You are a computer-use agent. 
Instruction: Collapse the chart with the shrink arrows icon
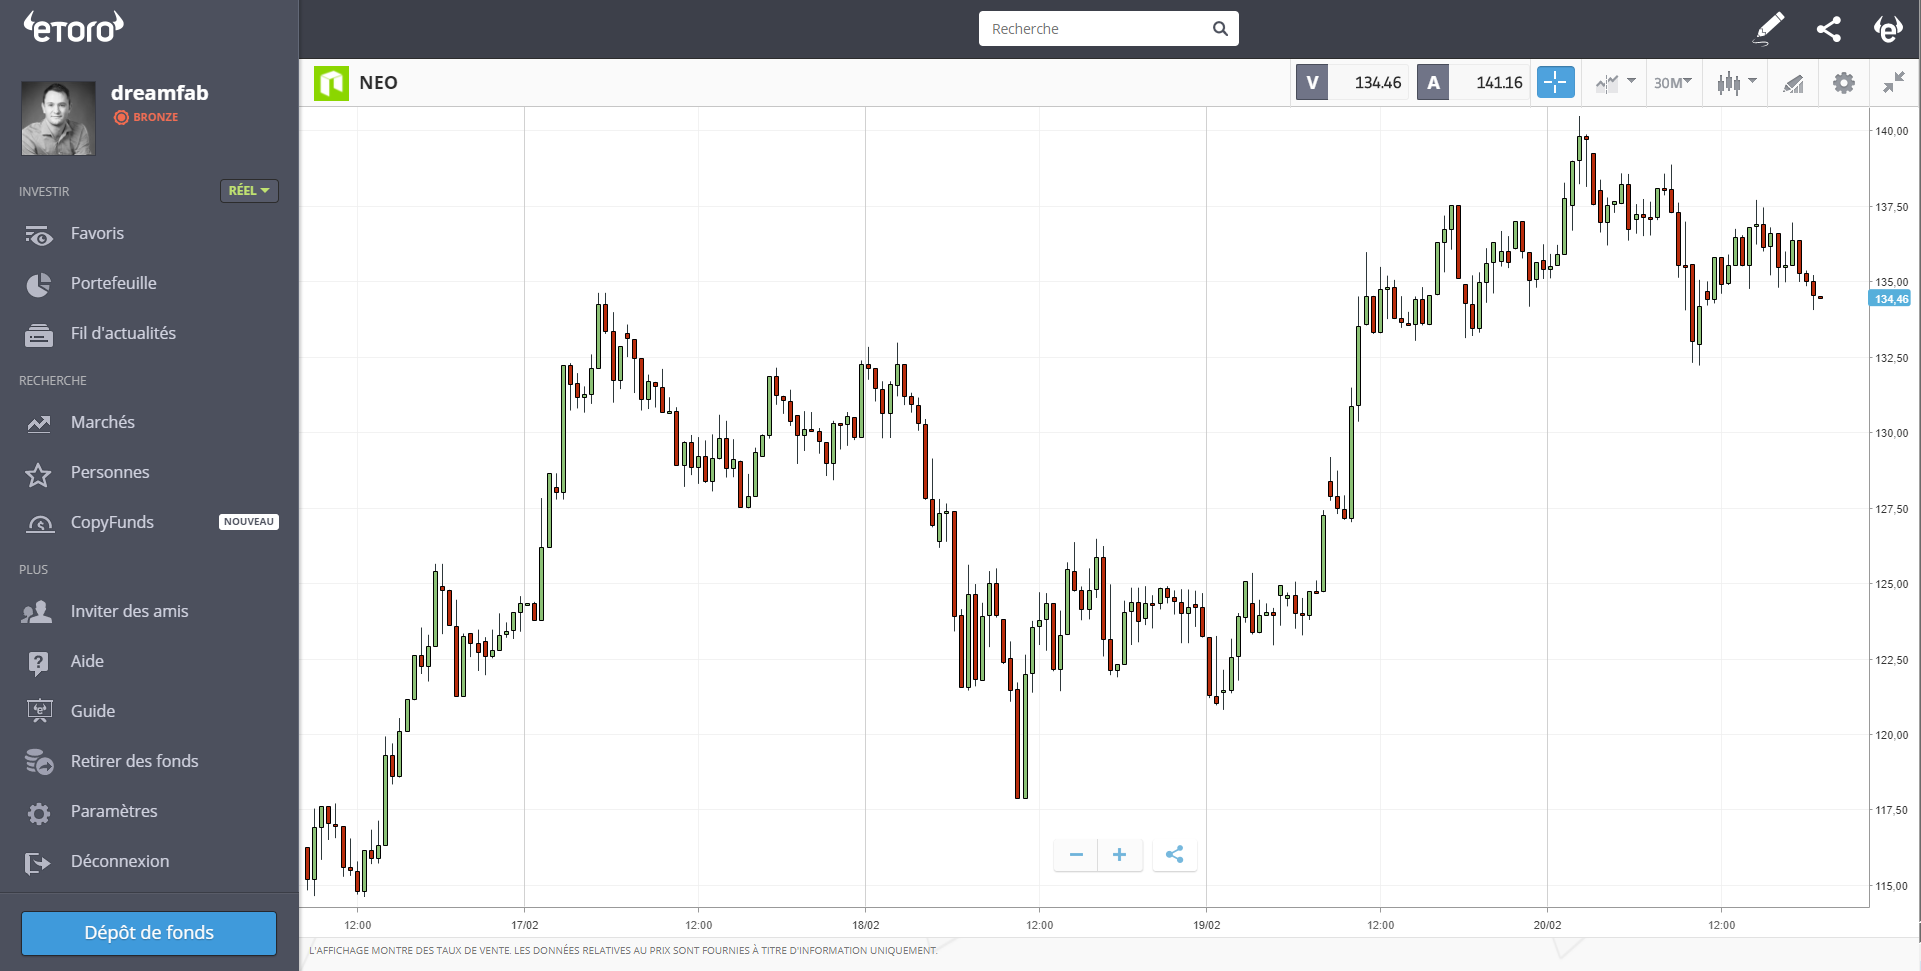coord(1894,83)
